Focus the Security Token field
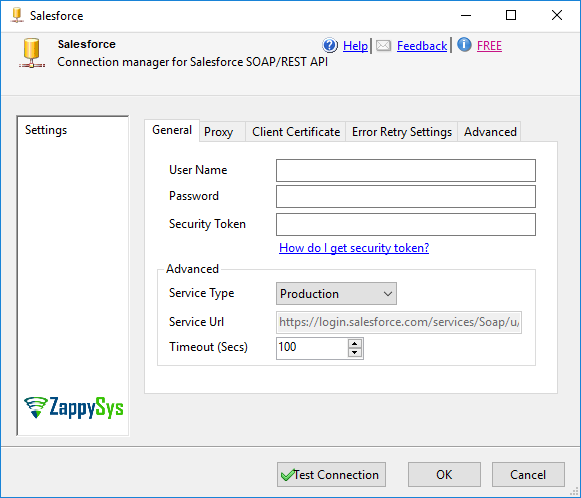The image size is (581, 498). (406, 224)
